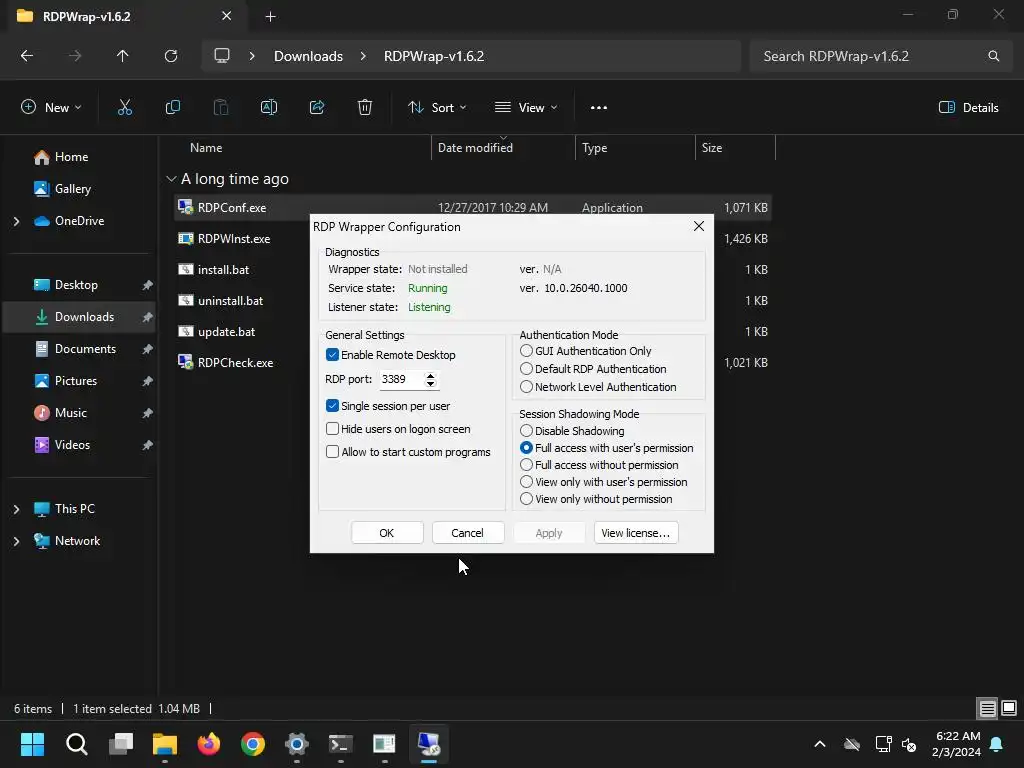Screen dimensions: 1024x768
Task: Open the New dropdown menu
Action: coord(52,108)
